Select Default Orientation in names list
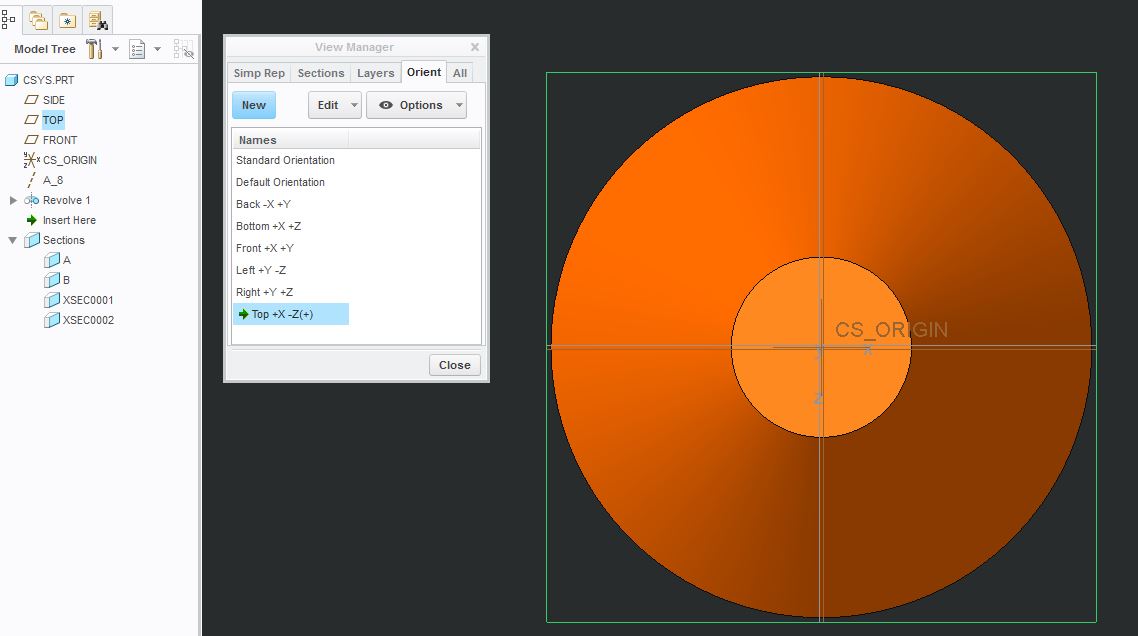 tap(280, 182)
